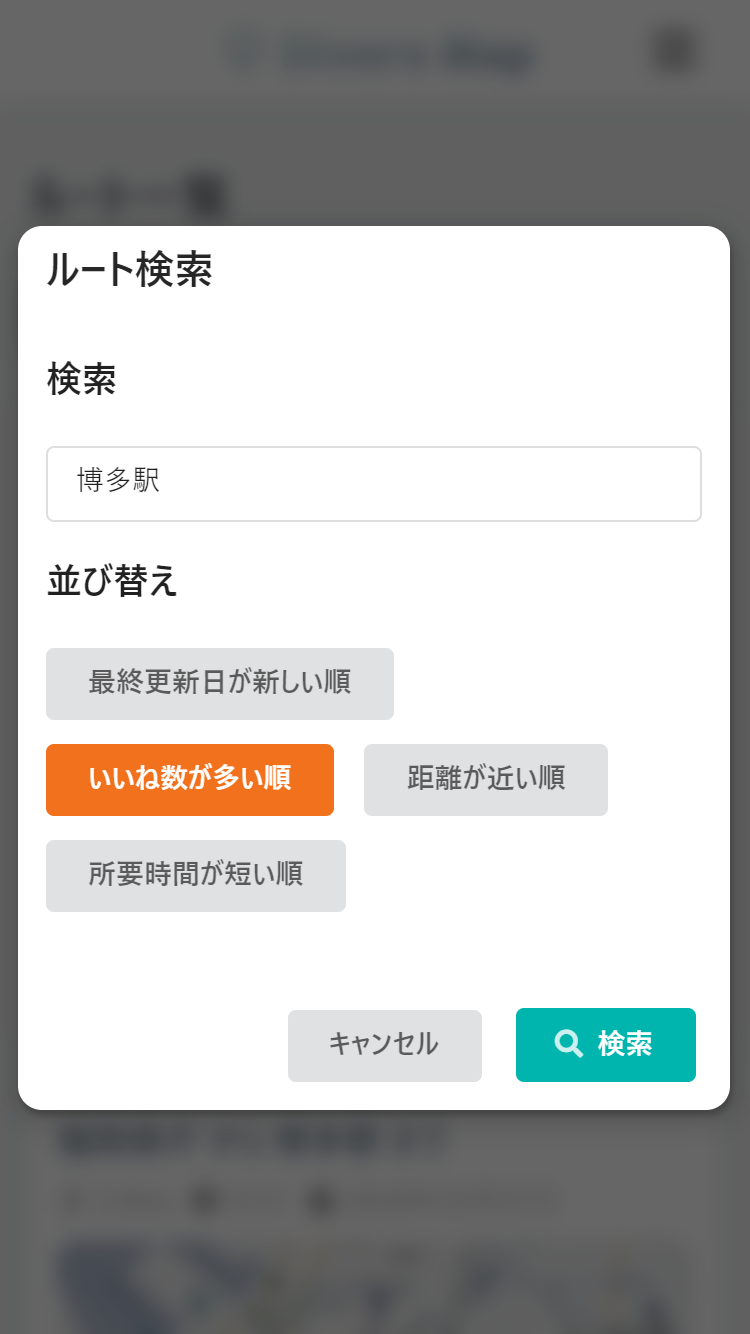Click the blurred site name text in the header
This screenshot has height=1334, width=750.
pos(410,53)
